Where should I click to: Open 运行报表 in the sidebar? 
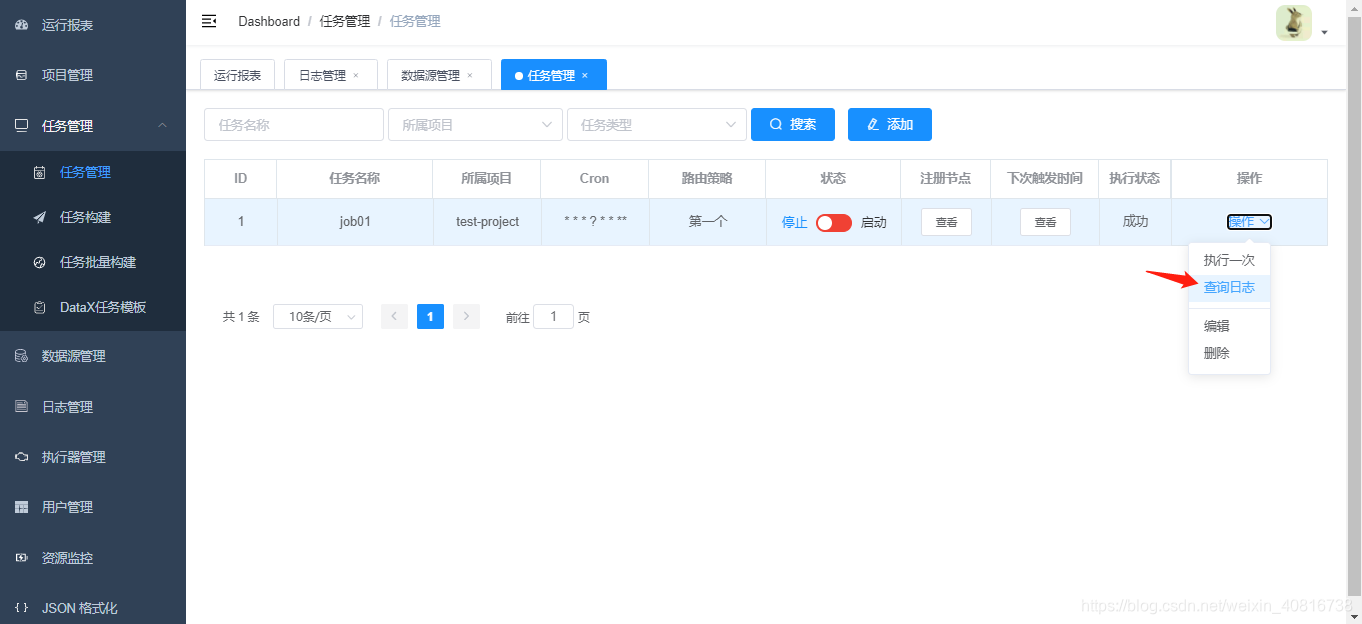tap(93, 25)
